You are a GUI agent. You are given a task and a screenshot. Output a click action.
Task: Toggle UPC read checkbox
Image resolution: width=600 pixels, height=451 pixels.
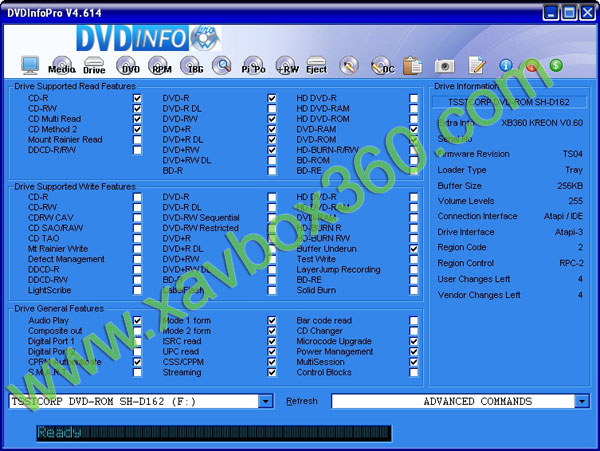point(272,351)
